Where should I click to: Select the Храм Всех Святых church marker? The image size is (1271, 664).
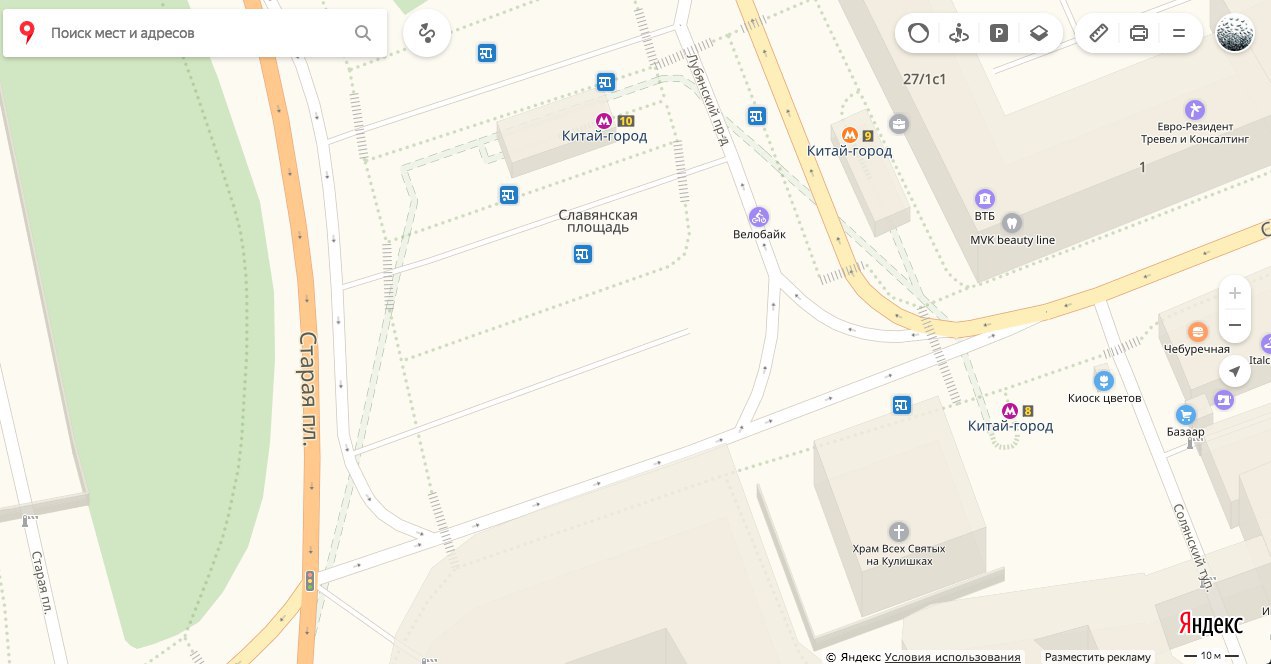(898, 531)
